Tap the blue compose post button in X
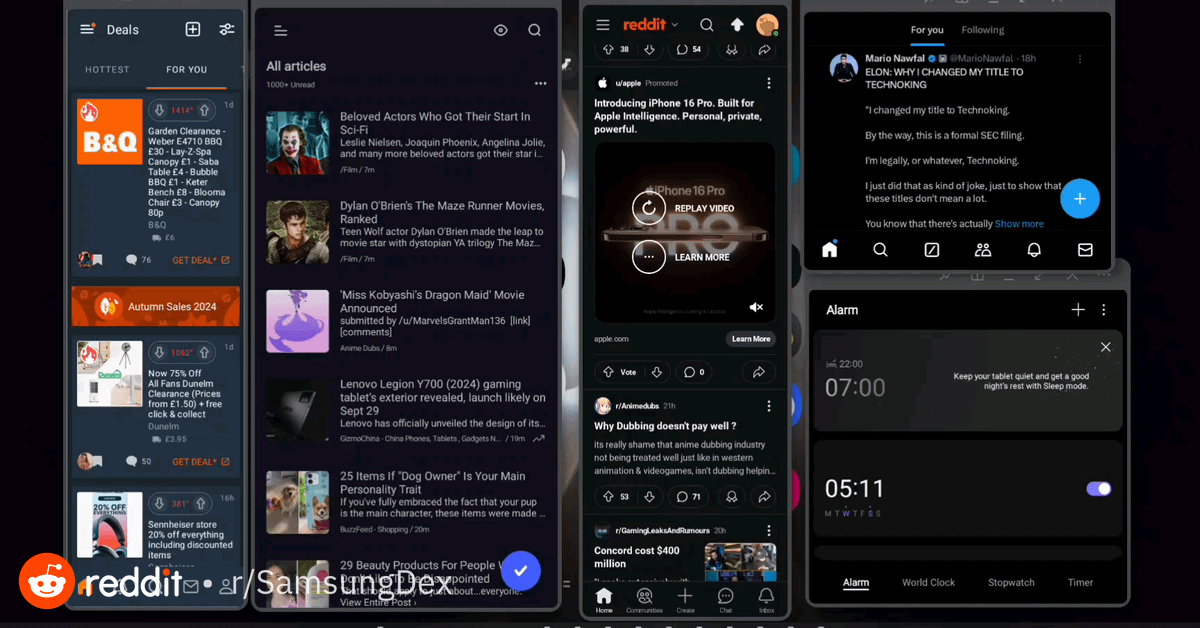The height and width of the screenshot is (628, 1200). [1080, 198]
